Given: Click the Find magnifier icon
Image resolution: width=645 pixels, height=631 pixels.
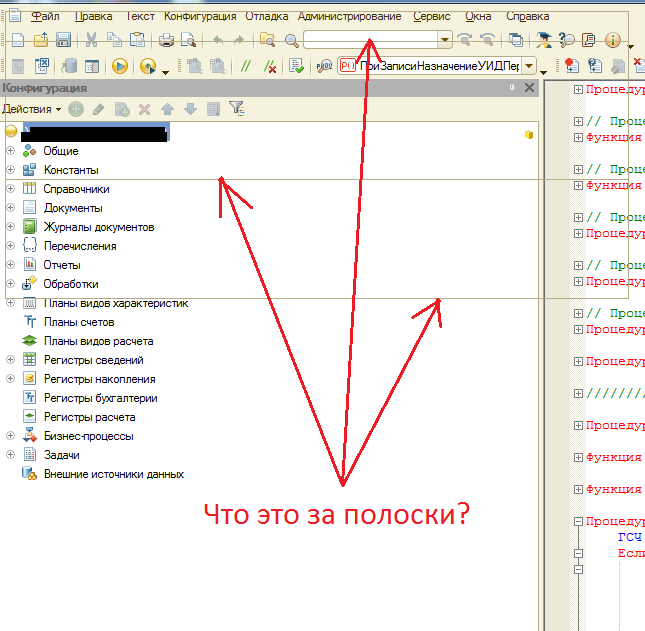Looking at the screenshot, I should pos(291,40).
